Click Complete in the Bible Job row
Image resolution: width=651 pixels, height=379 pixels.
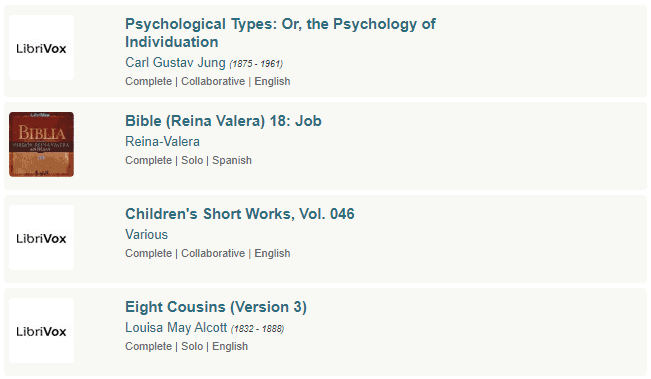(149, 160)
